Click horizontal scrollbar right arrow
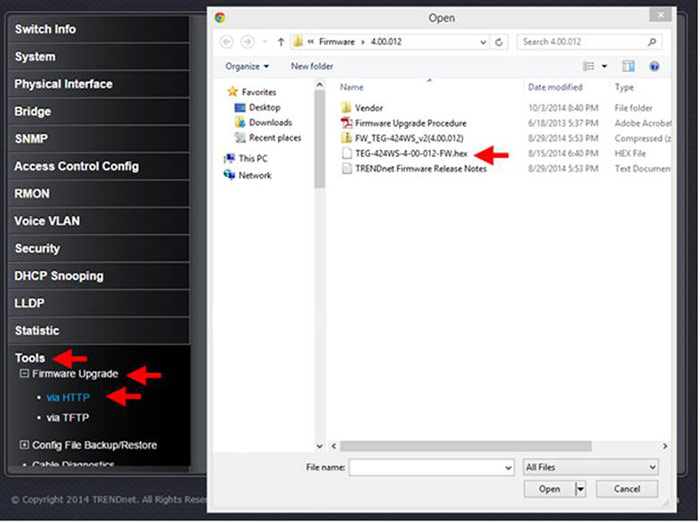Viewport: 700px width, 523px height. (665, 446)
